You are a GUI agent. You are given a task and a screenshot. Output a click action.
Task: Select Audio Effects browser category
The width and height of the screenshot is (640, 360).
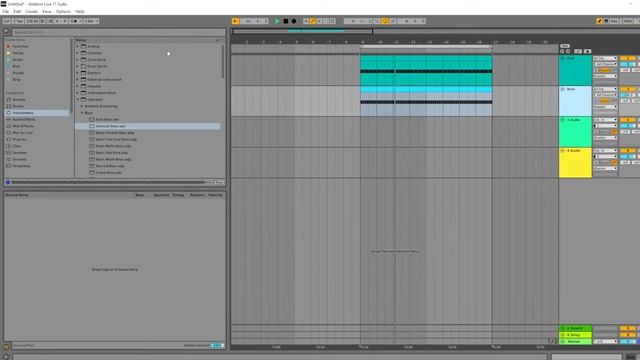click(x=24, y=119)
